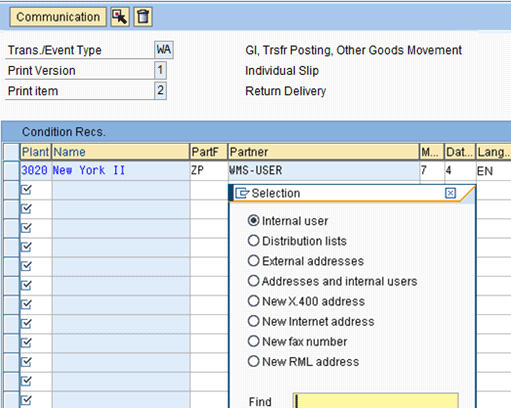Click the select-with-cursor toolbar icon
The height and width of the screenshot is (410, 511).
pyautogui.click(x=120, y=17)
